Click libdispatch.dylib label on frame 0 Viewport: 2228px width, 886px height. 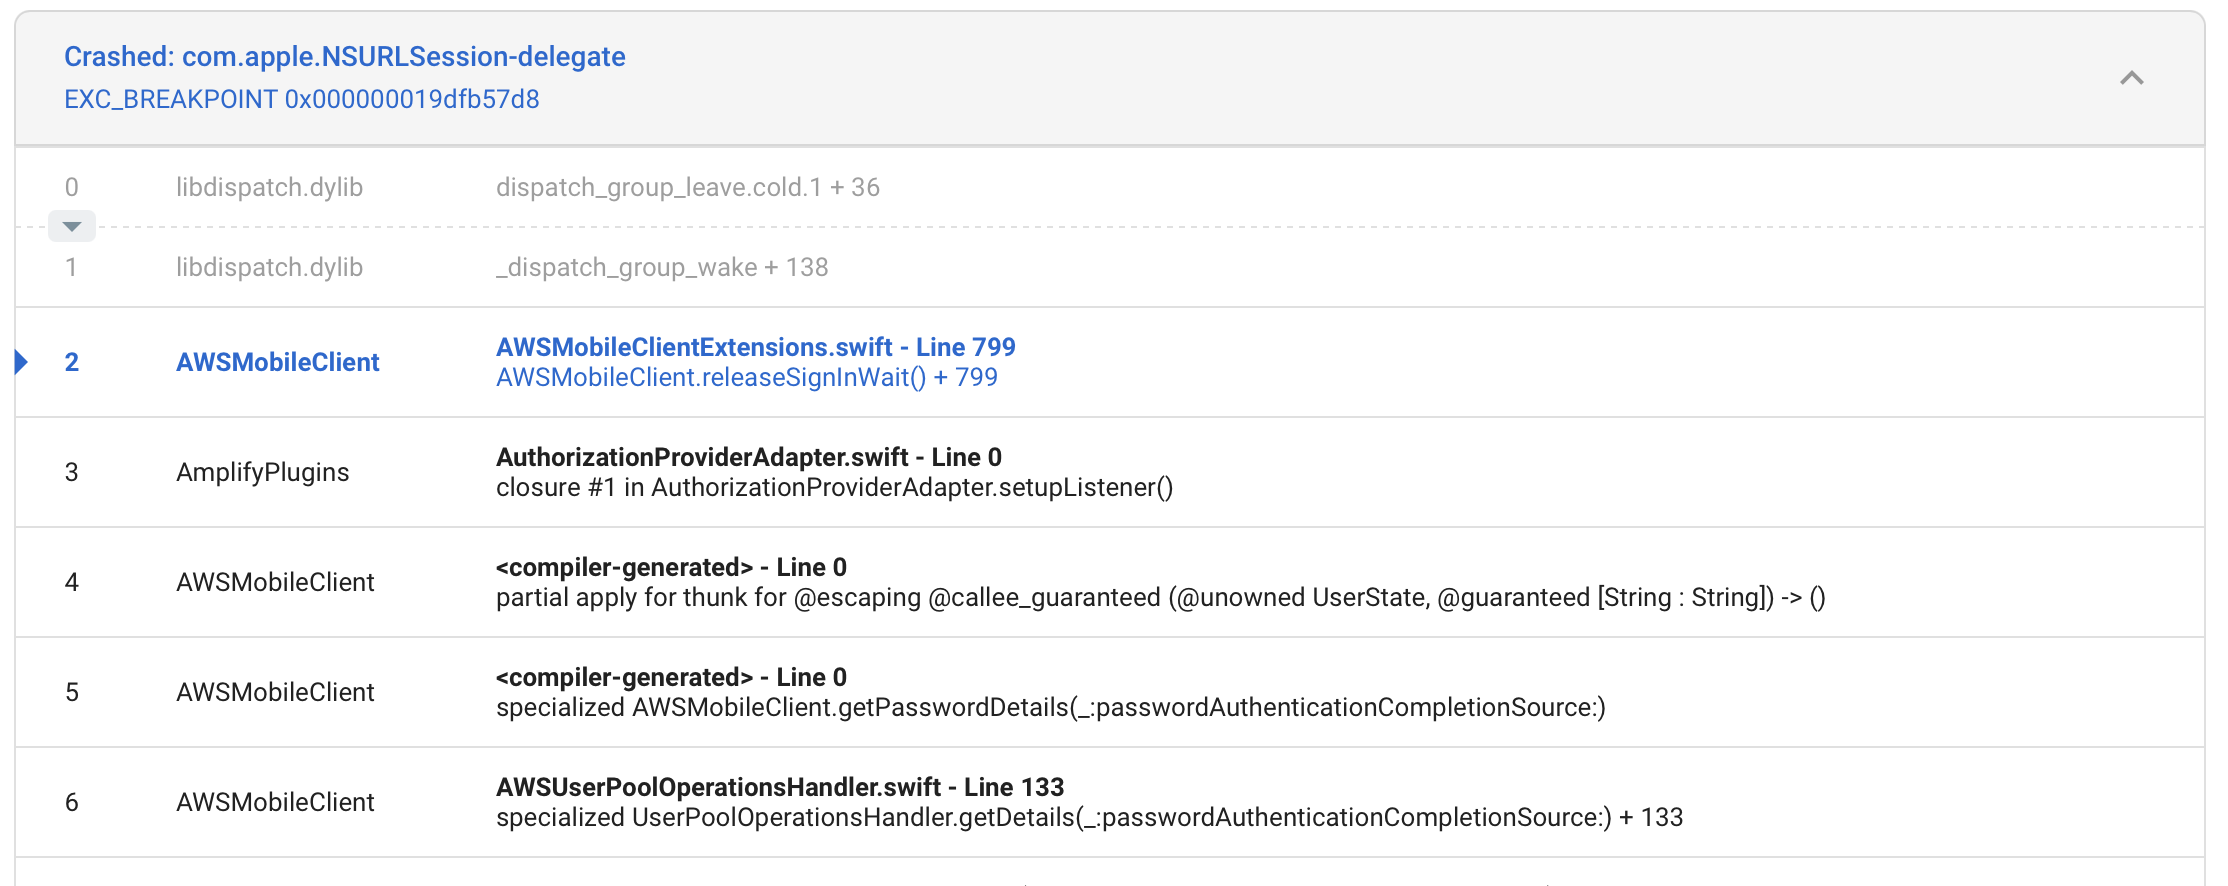pos(269,187)
